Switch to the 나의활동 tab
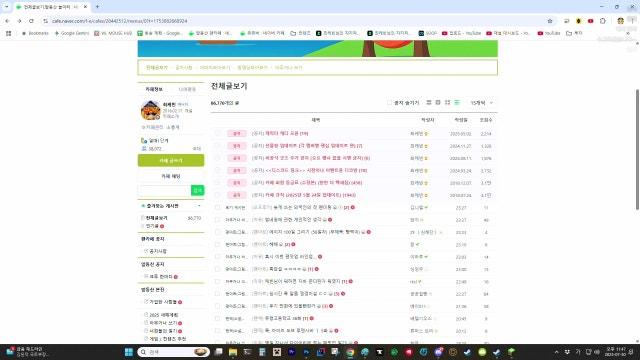640x360 pixels. [187, 89]
